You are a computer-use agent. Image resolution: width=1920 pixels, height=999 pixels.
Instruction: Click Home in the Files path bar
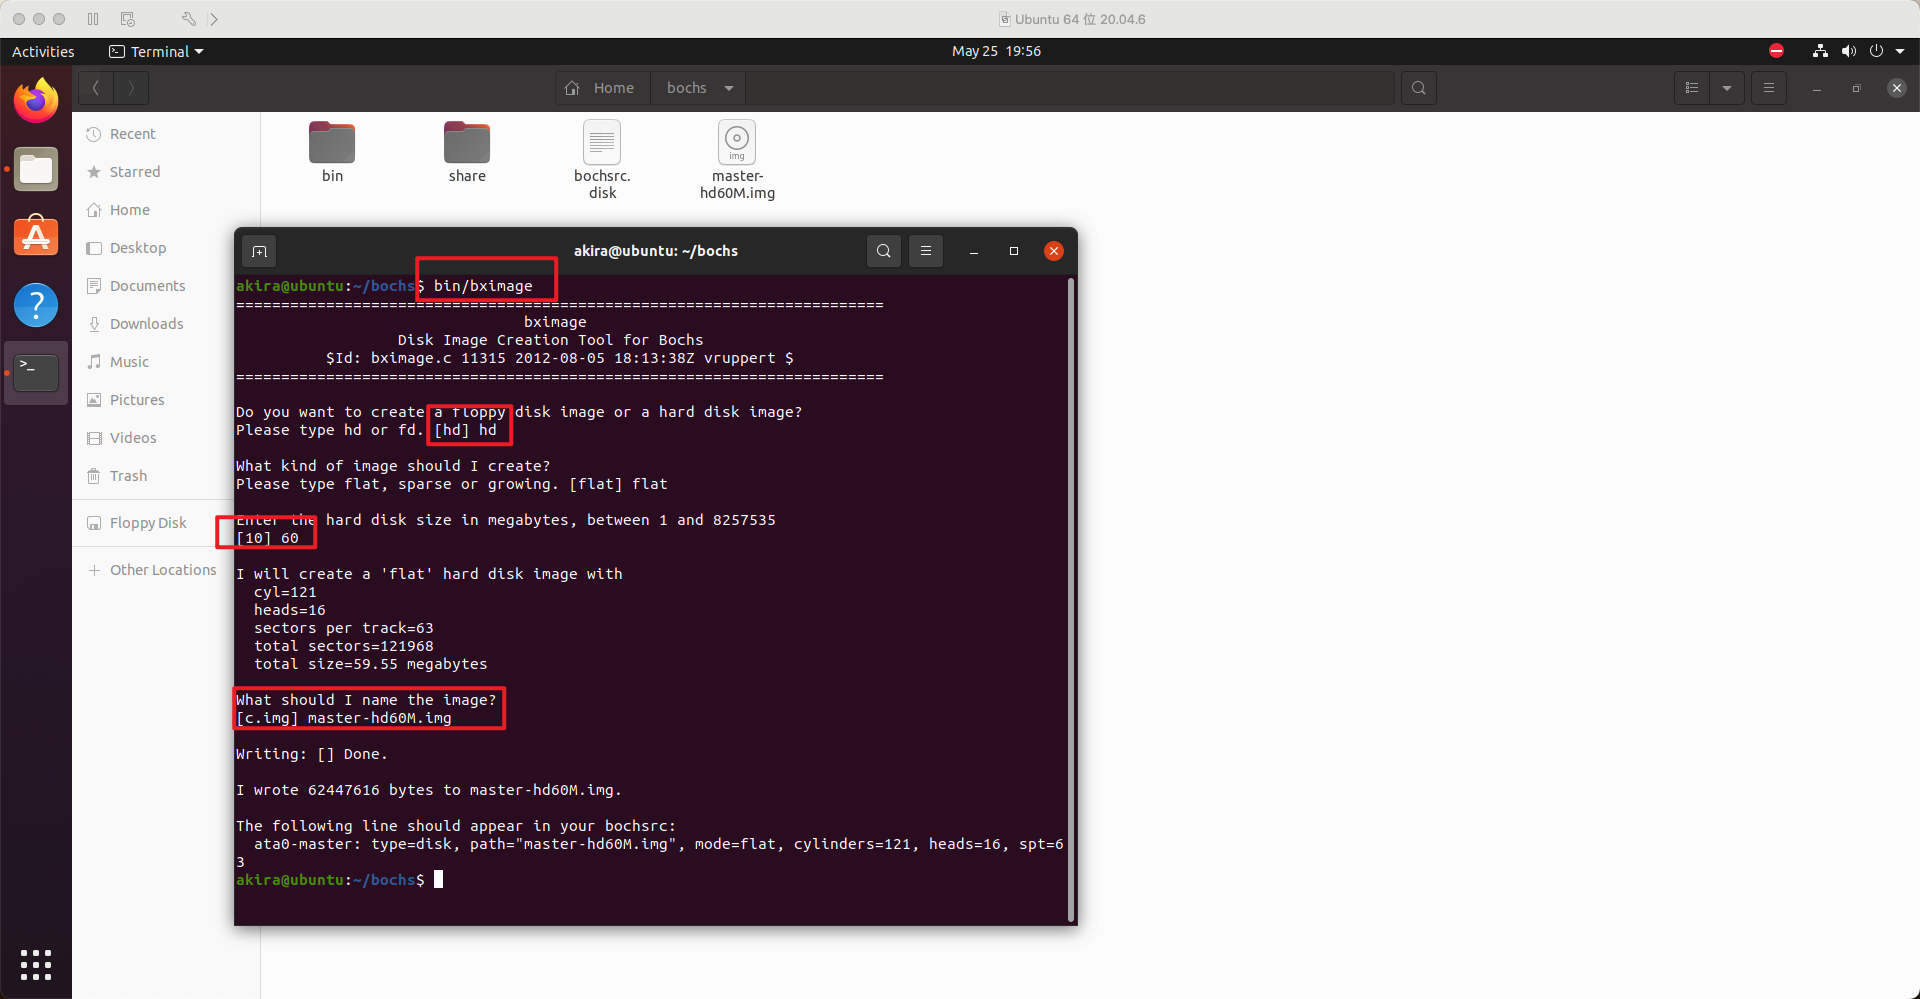click(x=600, y=88)
